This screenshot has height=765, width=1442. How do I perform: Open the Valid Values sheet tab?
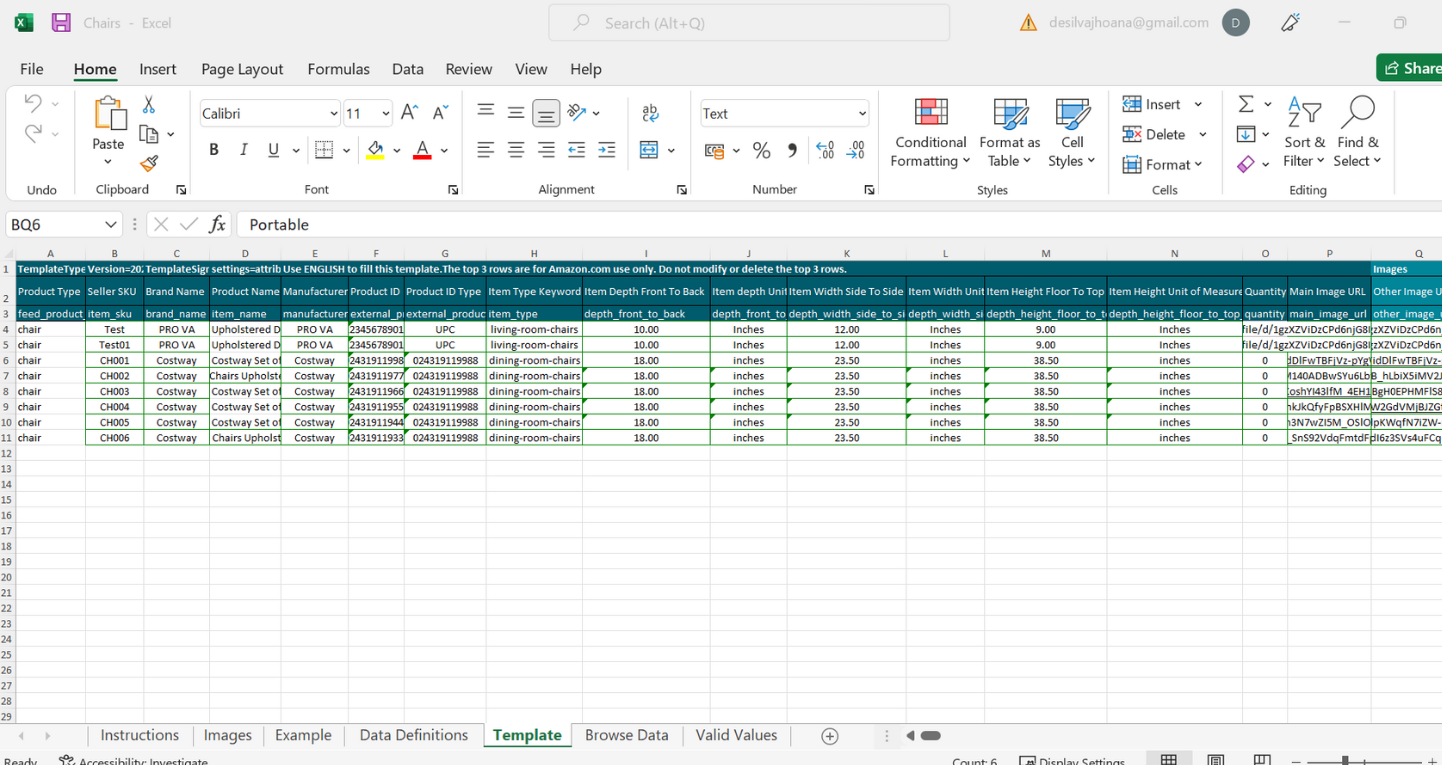736,735
